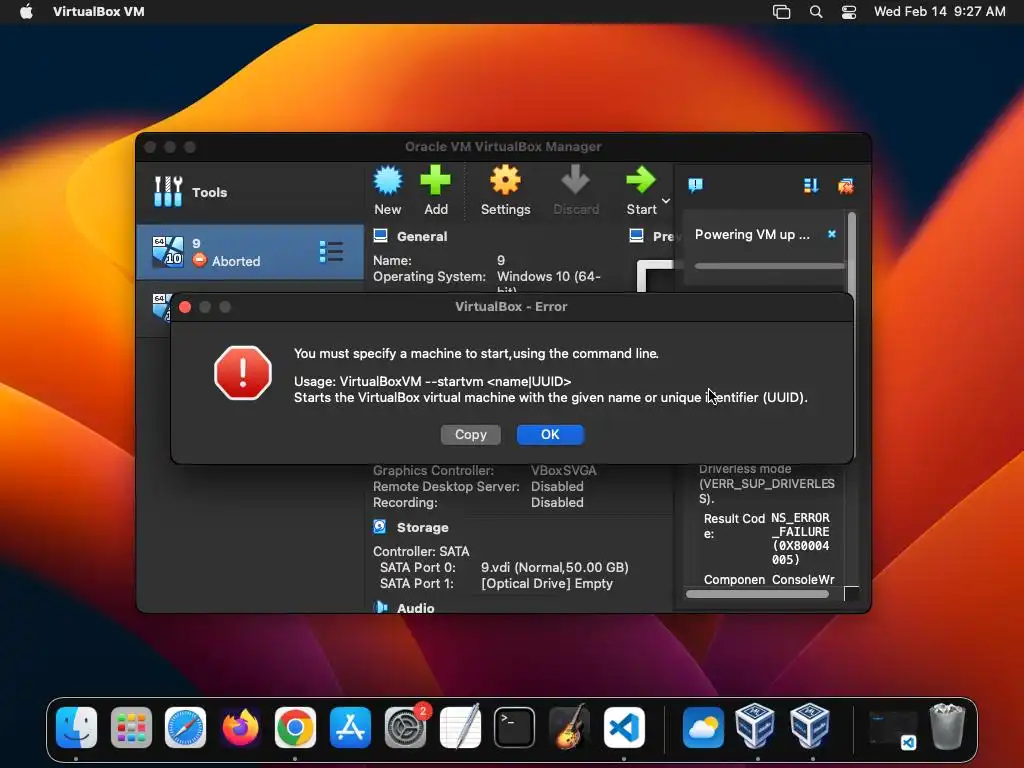Viewport: 1024px width, 768px height.
Task: Click the Start green arrow icon
Action: point(641,181)
